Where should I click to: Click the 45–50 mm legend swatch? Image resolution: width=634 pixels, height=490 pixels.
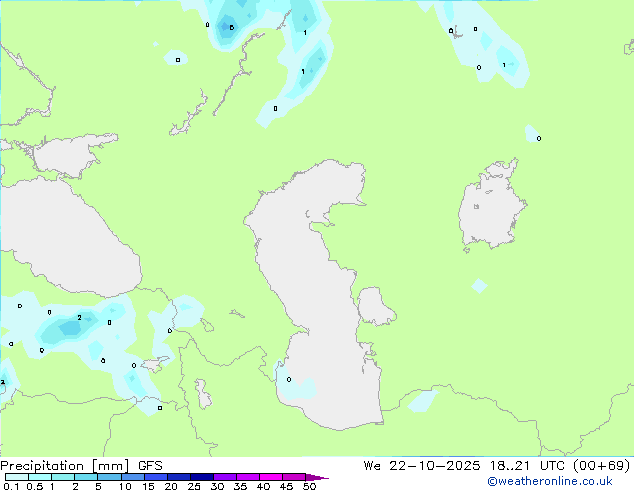[x=294, y=477]
